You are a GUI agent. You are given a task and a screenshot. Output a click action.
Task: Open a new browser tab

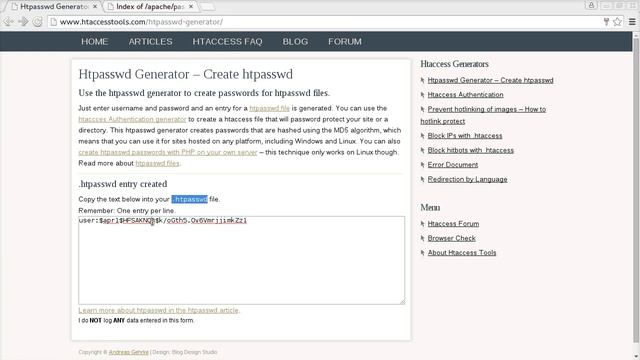[207, 7]
